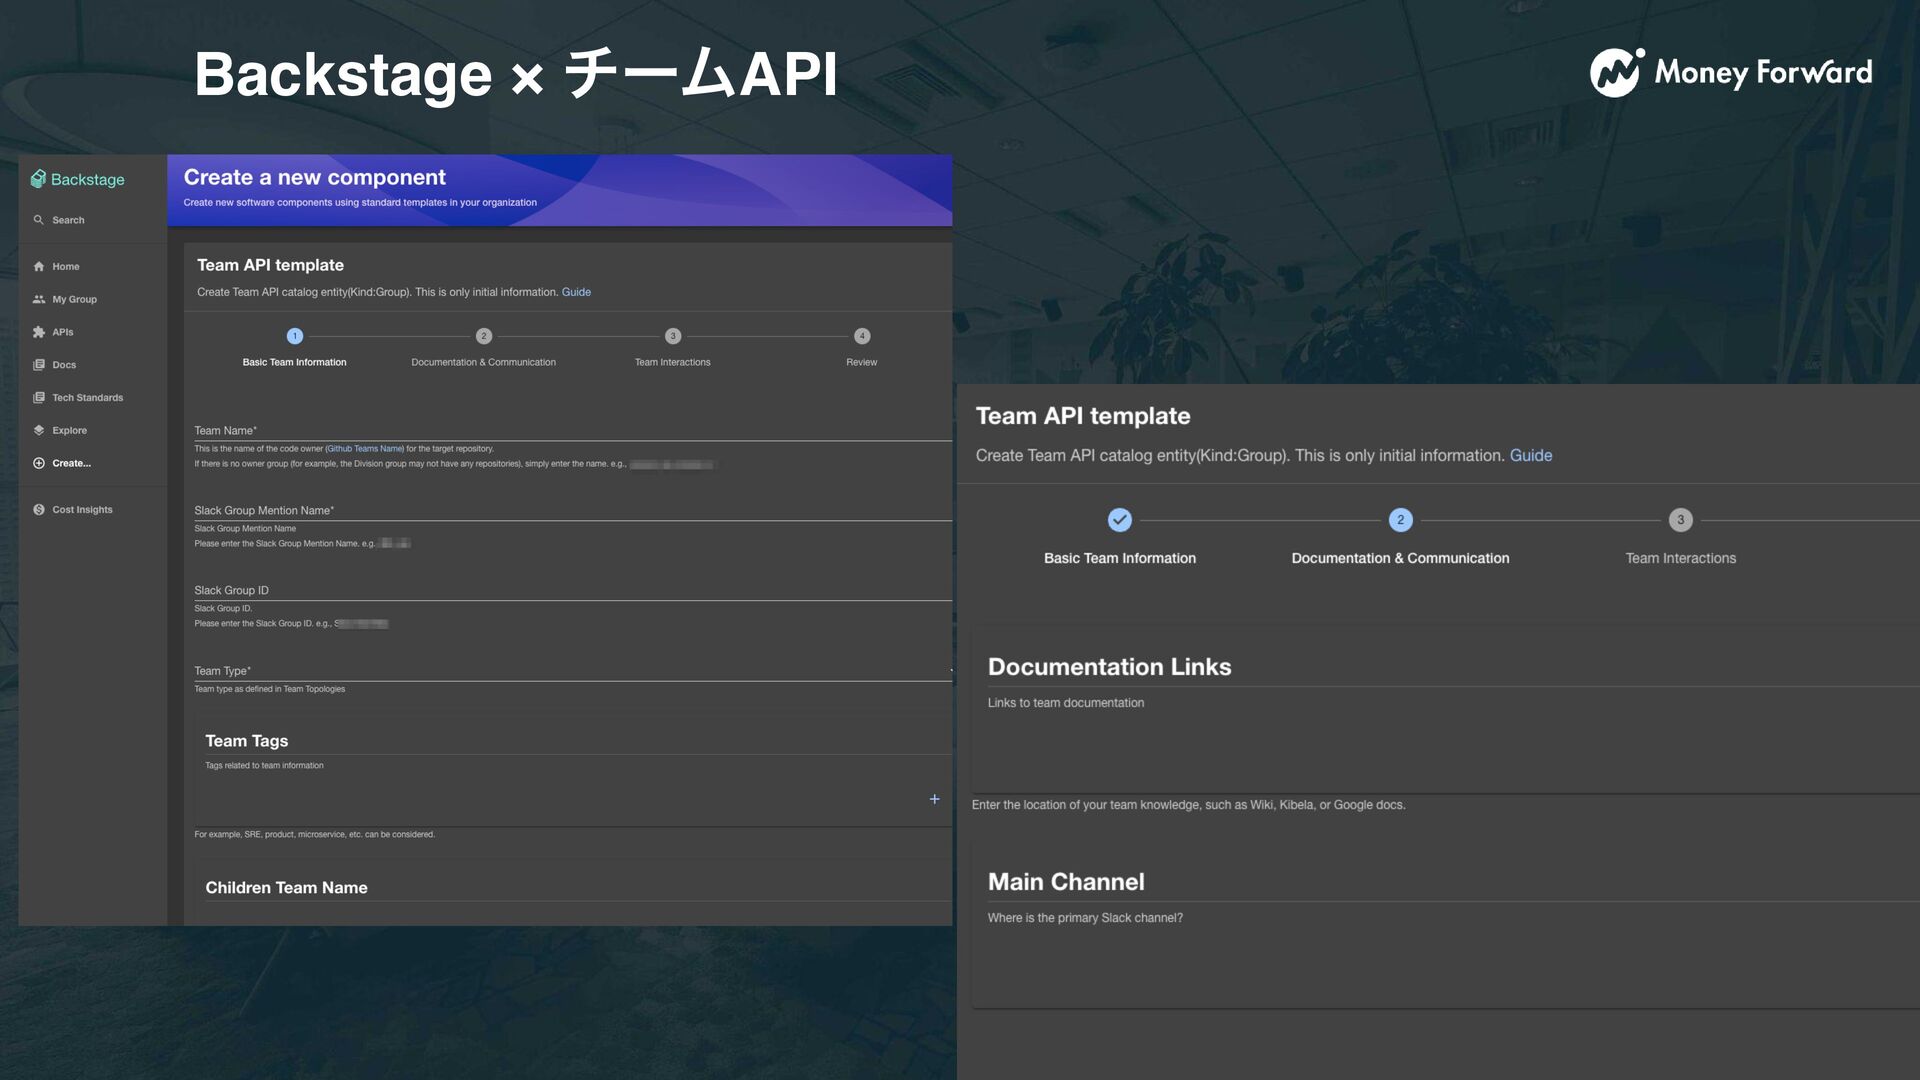The width and height of the screenshot is (1920, 1080).
Task: Click 'Where is the primary Slack channel?' text
Action: click(1085, 918)
